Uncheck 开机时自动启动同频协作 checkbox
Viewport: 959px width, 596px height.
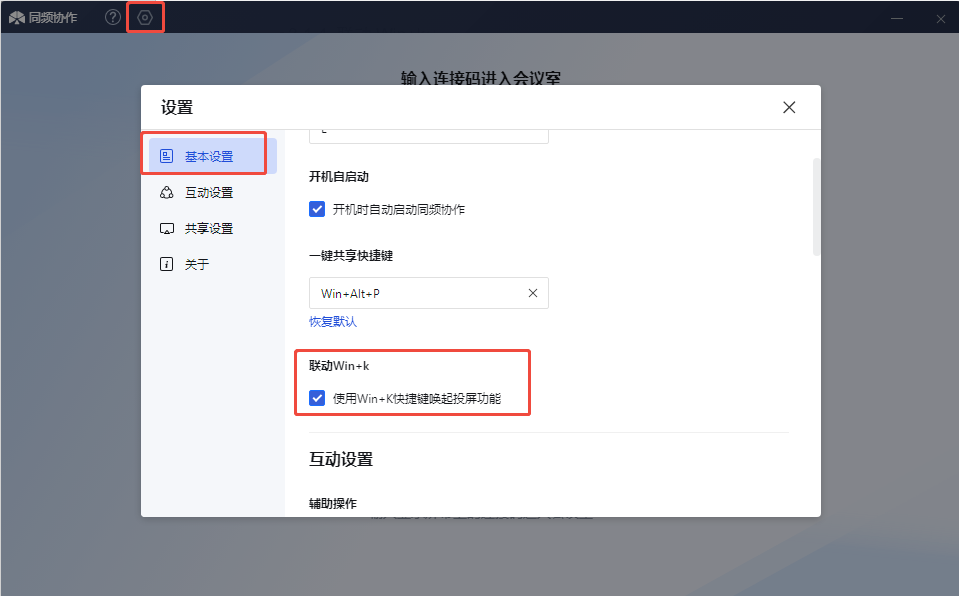click(317, 209)
